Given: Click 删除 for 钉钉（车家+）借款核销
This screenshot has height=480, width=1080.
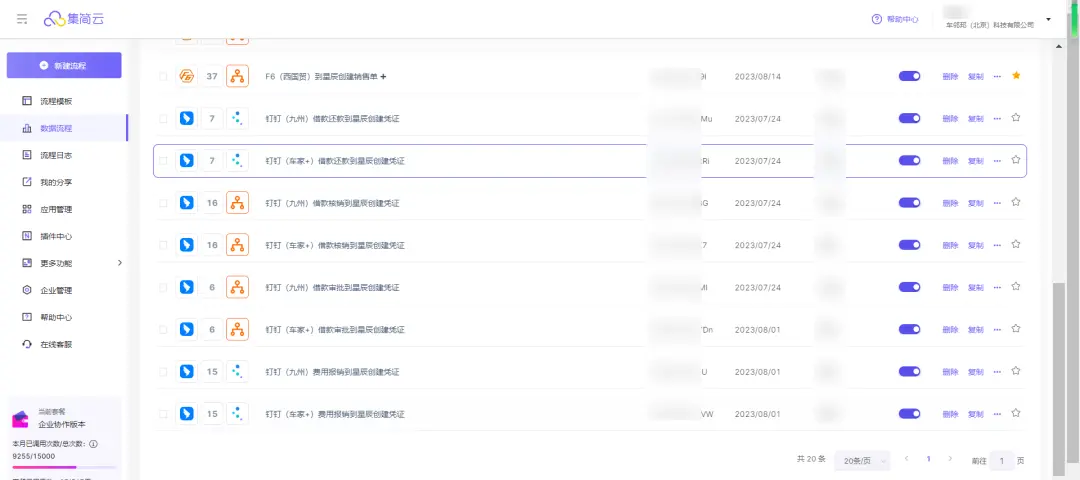Looking at the screenshot, I should 950,245.
